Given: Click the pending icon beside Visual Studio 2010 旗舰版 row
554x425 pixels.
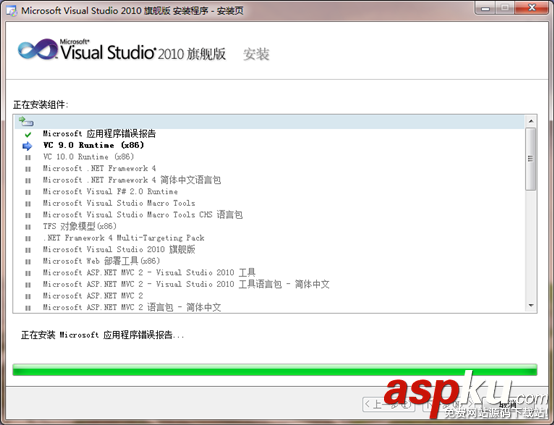Looking at the screenshot, I should pyautogui.click(x=28, y=250).
